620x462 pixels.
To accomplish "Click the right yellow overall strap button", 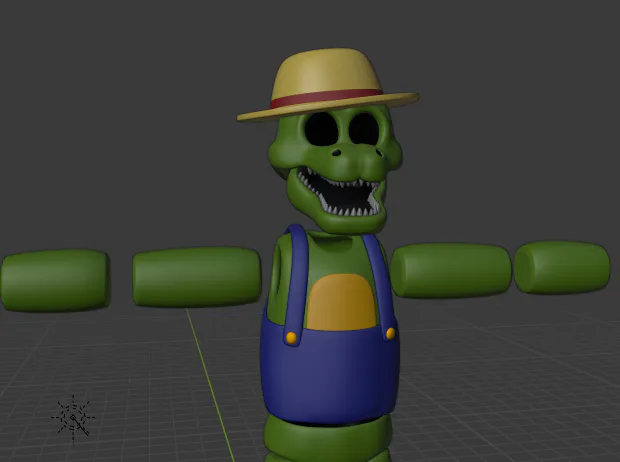I will tap(390, 333).
